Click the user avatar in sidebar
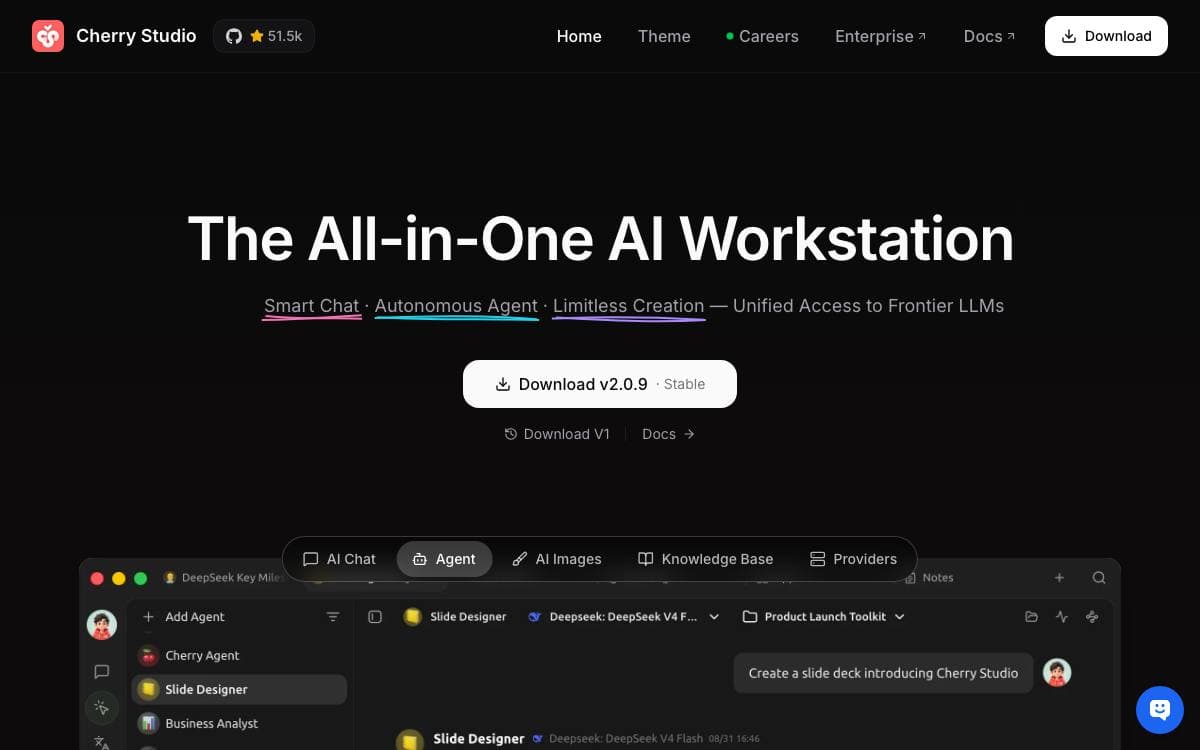This screenshot has width=1200, height=750. (102, 625)
